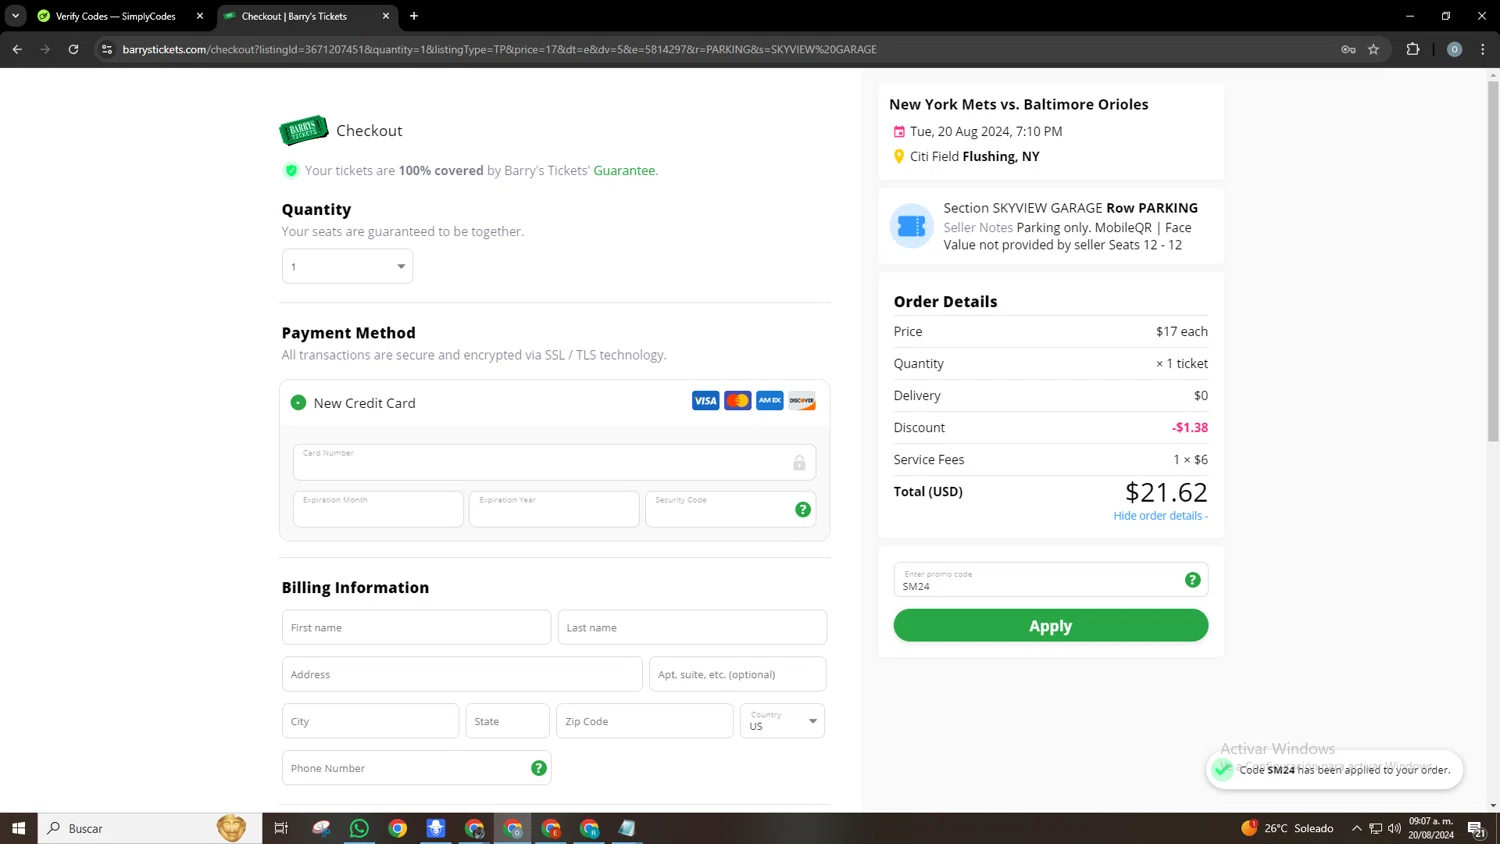Screen dimensions: 1500x844
Task: Click the location pin icon near Citi Field
Action: (899, 157)
